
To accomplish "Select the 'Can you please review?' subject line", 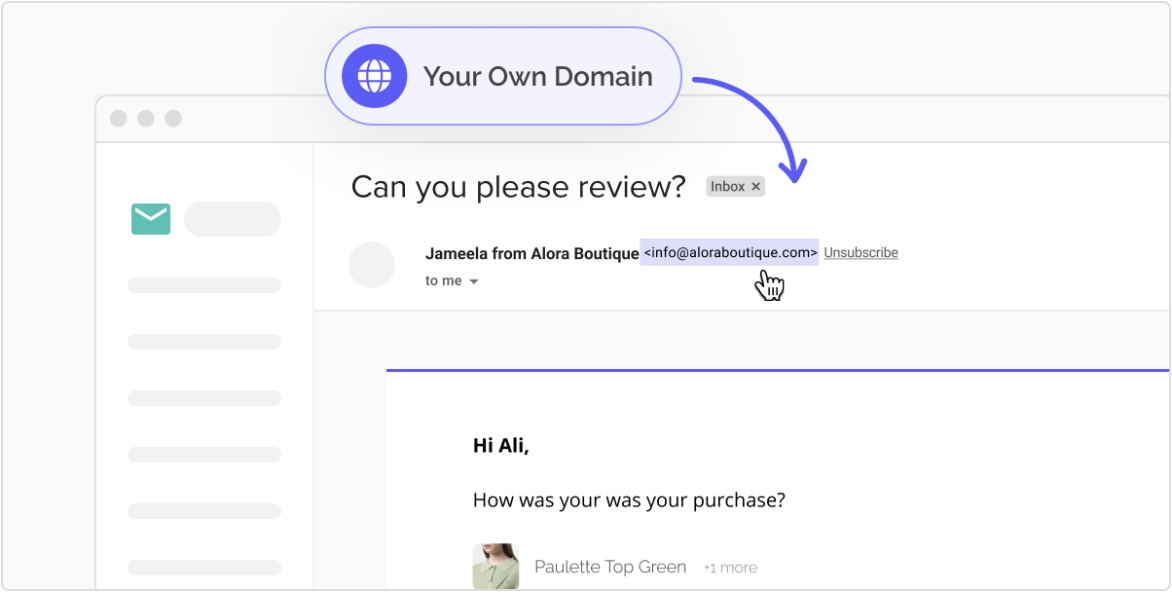I will pos(519,186).
